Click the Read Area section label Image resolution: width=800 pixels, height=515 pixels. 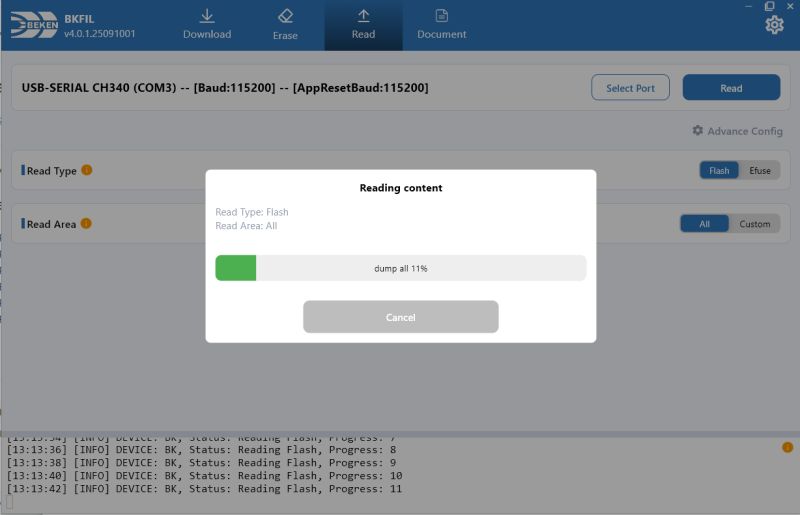tap(51, 224)
